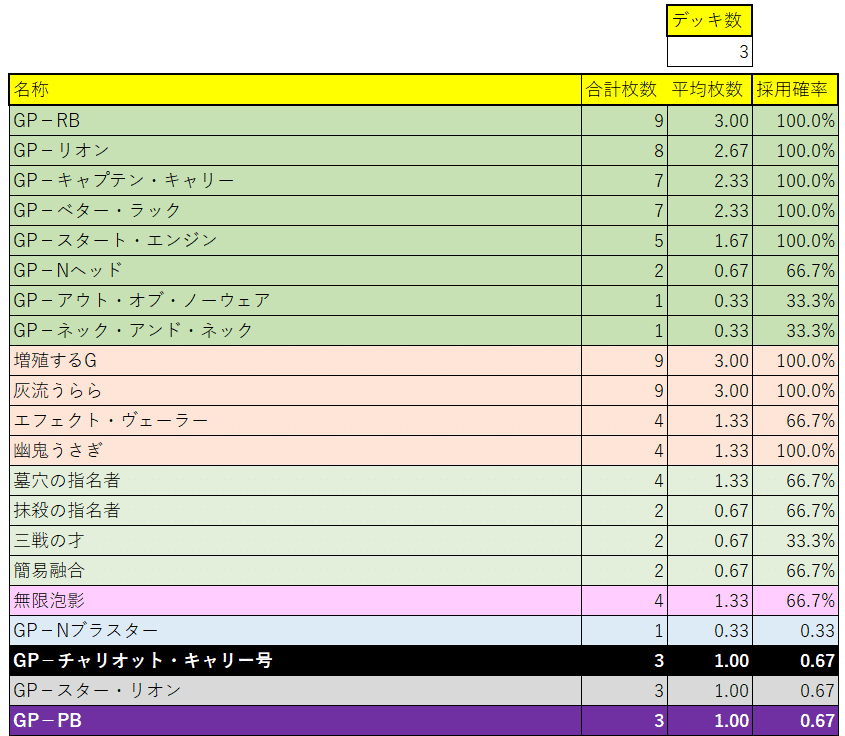Select エフェクト・ヴェーラー cell
The image size is (845, 736).
tap(295, 420)
